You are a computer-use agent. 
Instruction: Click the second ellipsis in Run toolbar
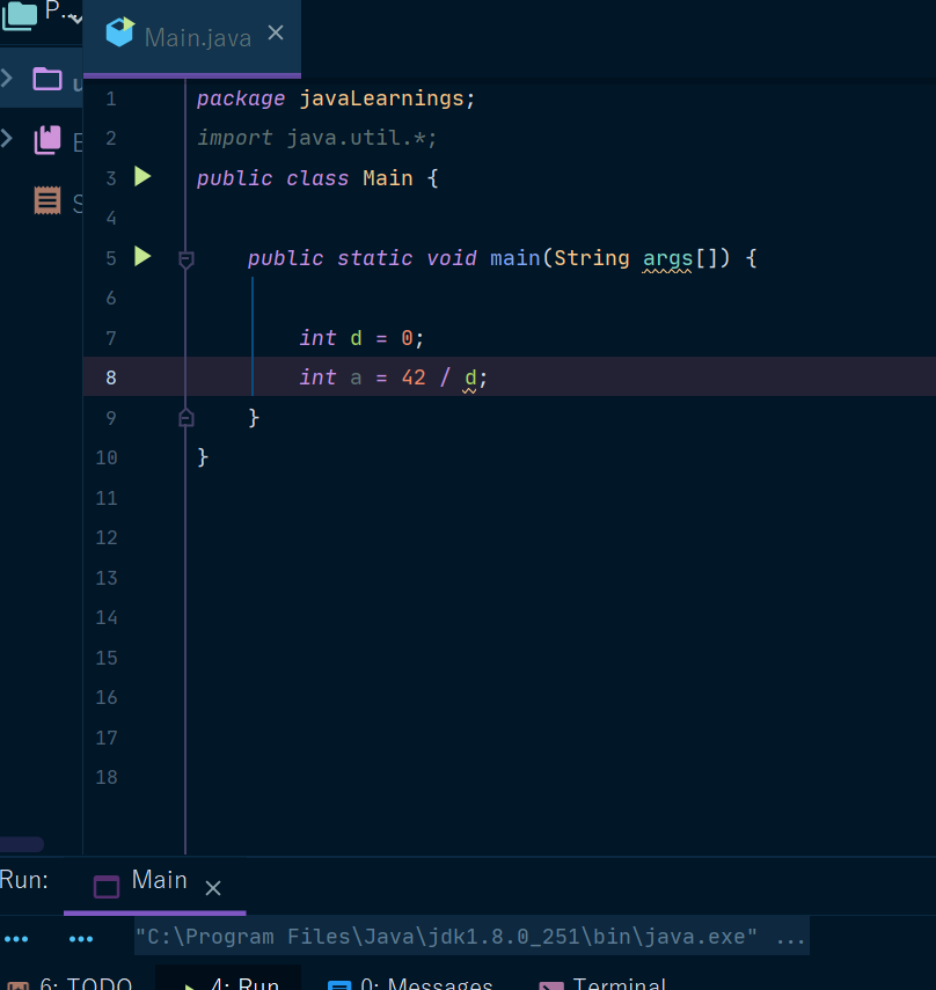[x=81, y=939]
